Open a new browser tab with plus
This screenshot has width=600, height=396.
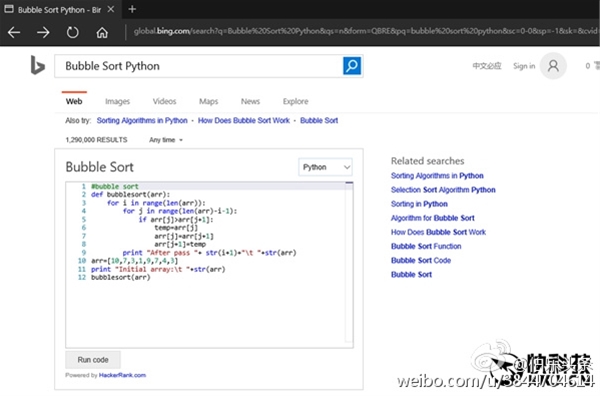coord(132,9)
